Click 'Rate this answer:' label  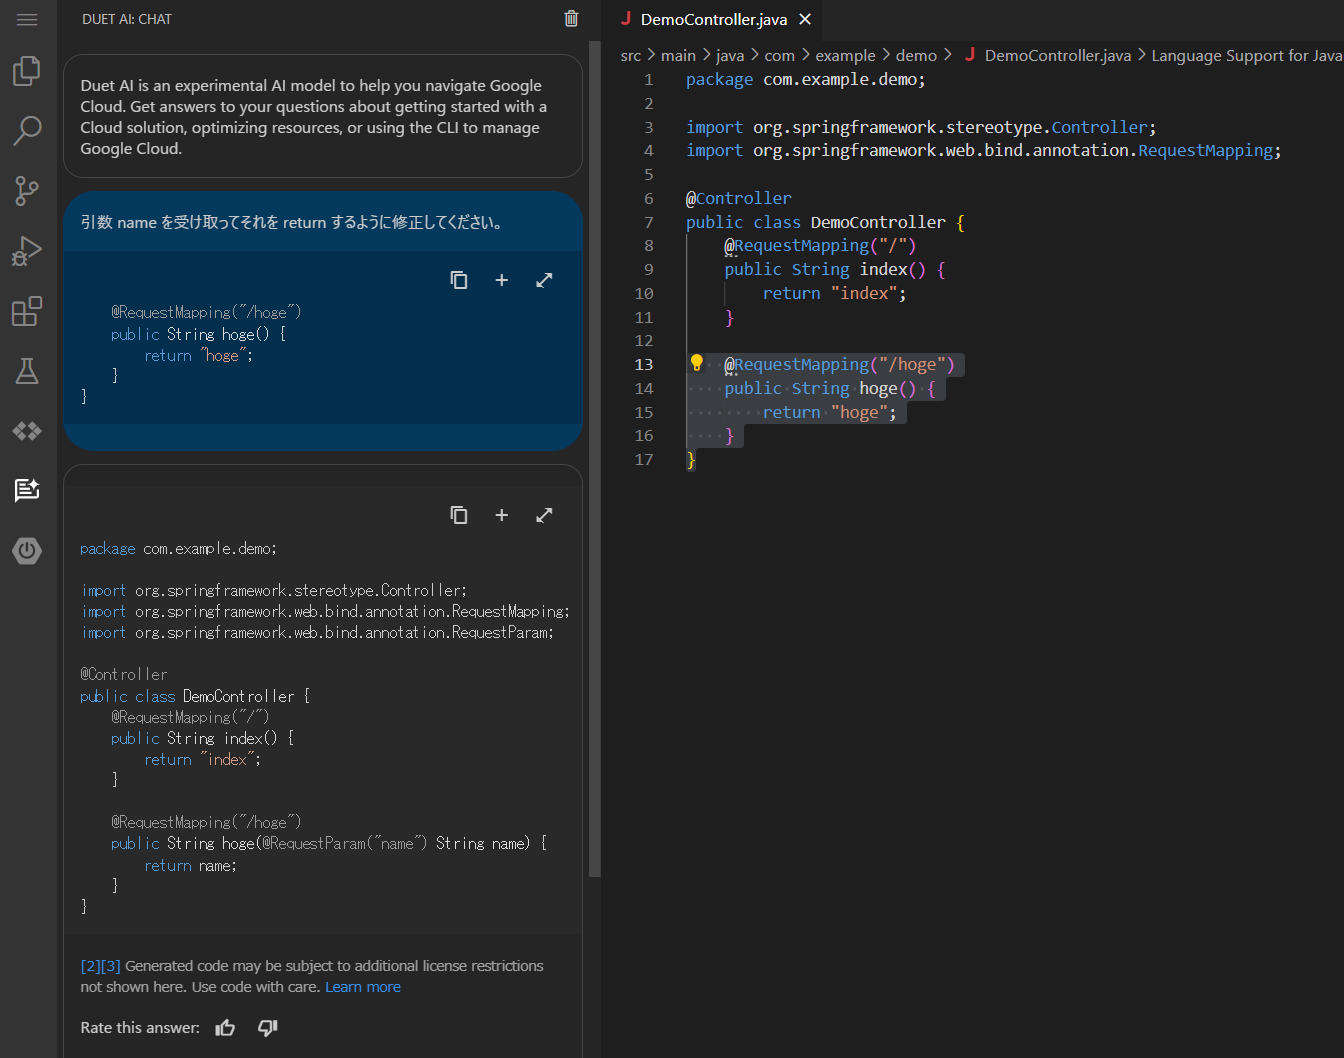tap(140, 1028)
